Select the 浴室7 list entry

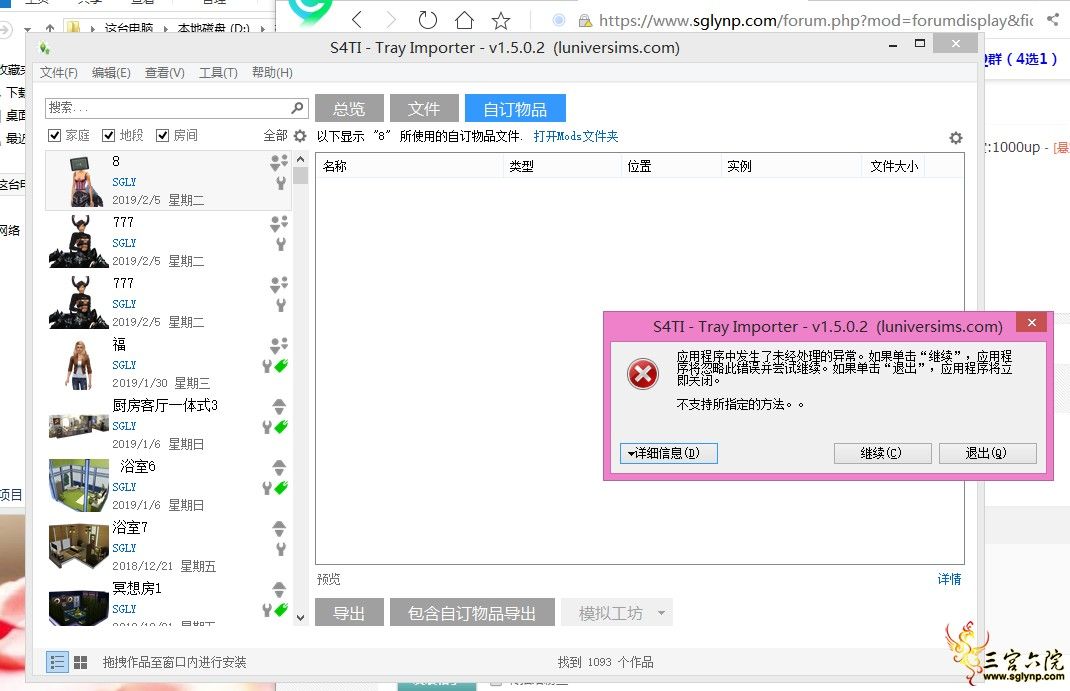[169, 546]
